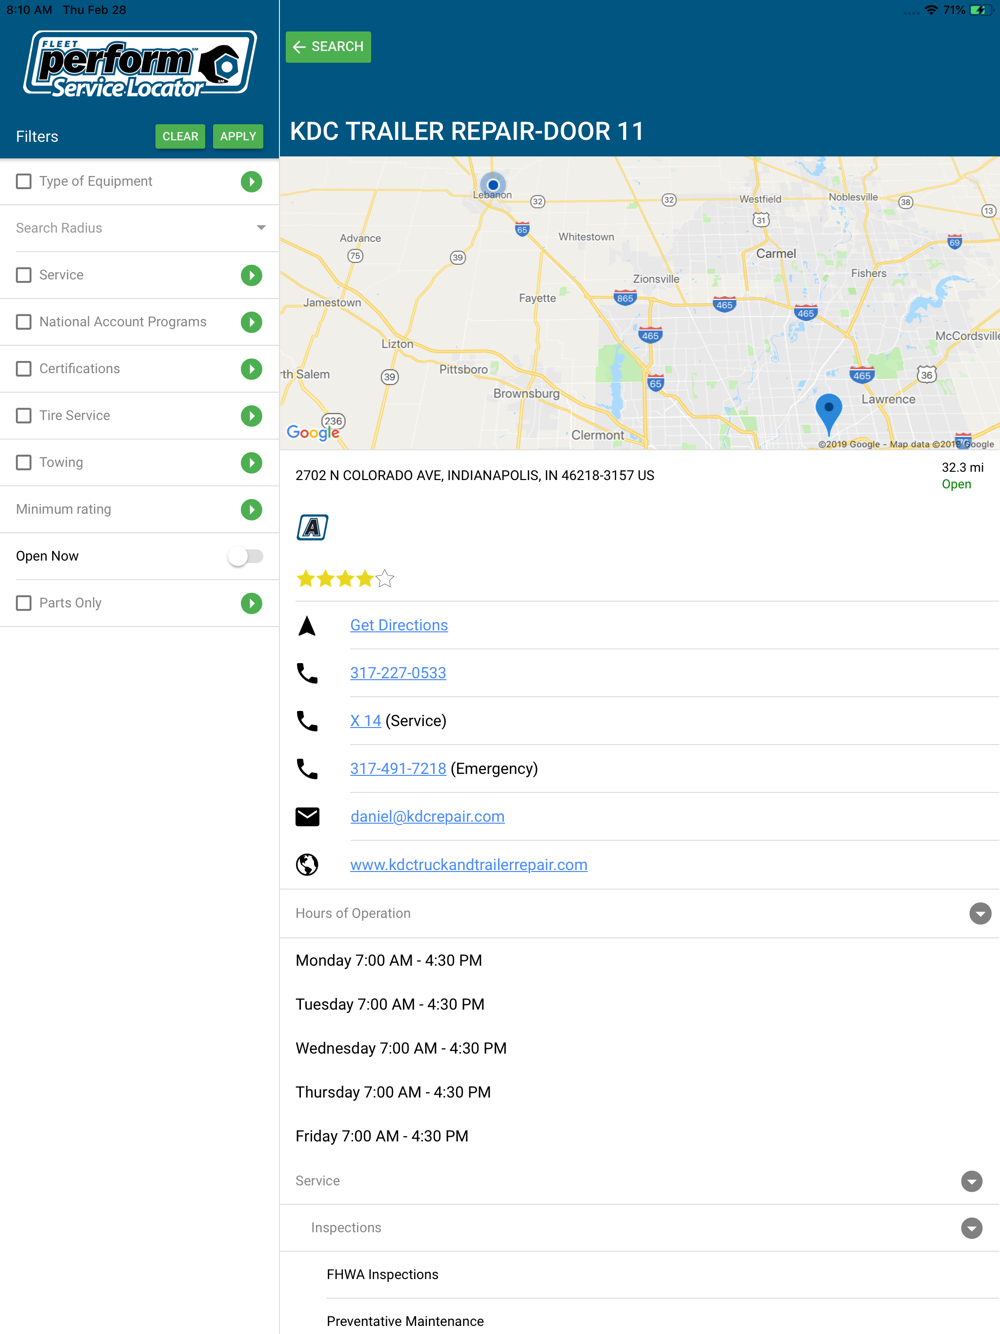This screenshot has width=1000, height=1334.
Task: Tap the Tuesday hours row
Action: tap(390, 1005)
